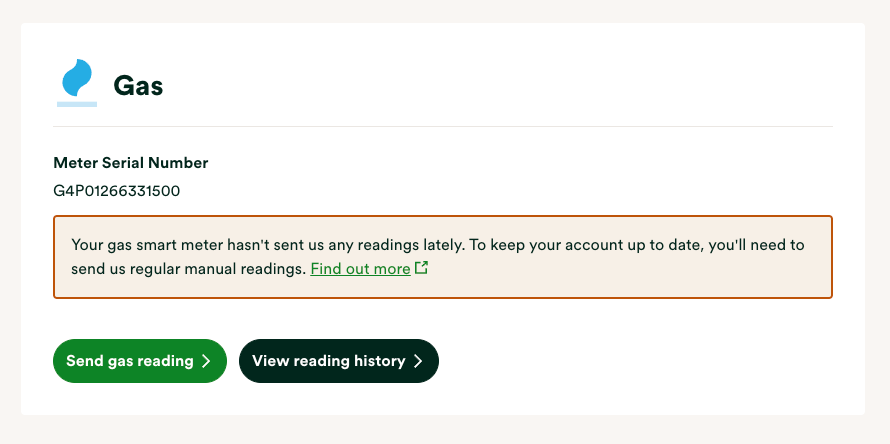Click the chevron arrow on Send gas reading
Screen dimensions: 890x444
click(x=206, y=361)
